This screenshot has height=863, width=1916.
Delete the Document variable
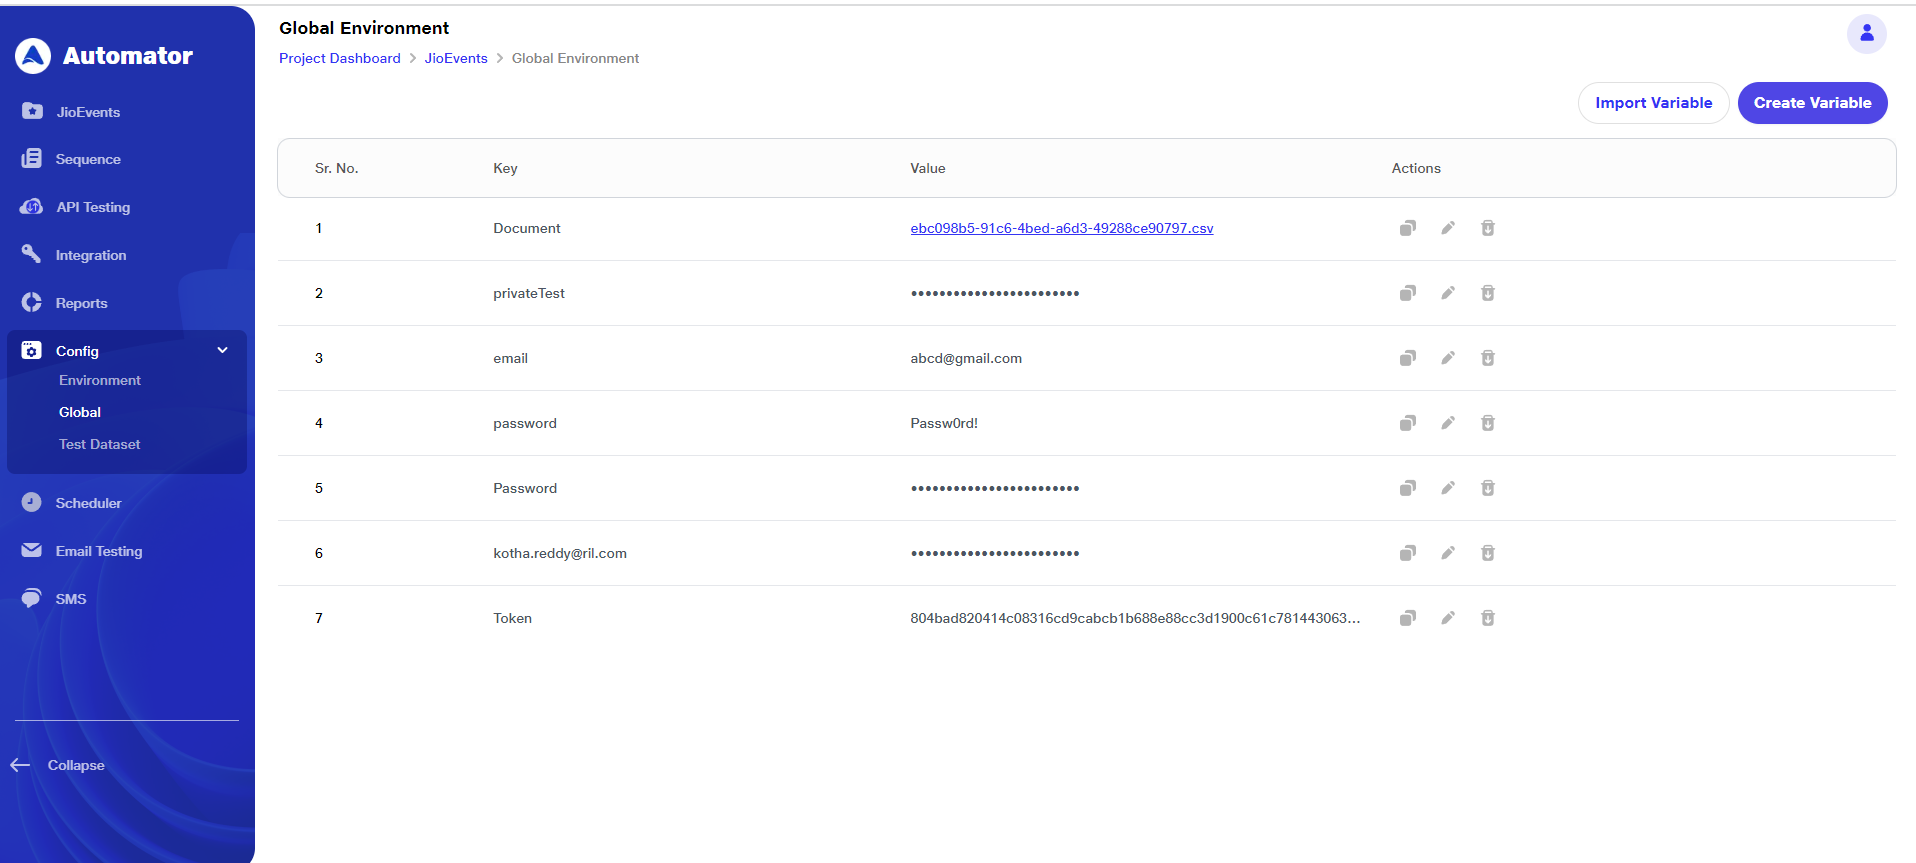(1487, 228)
